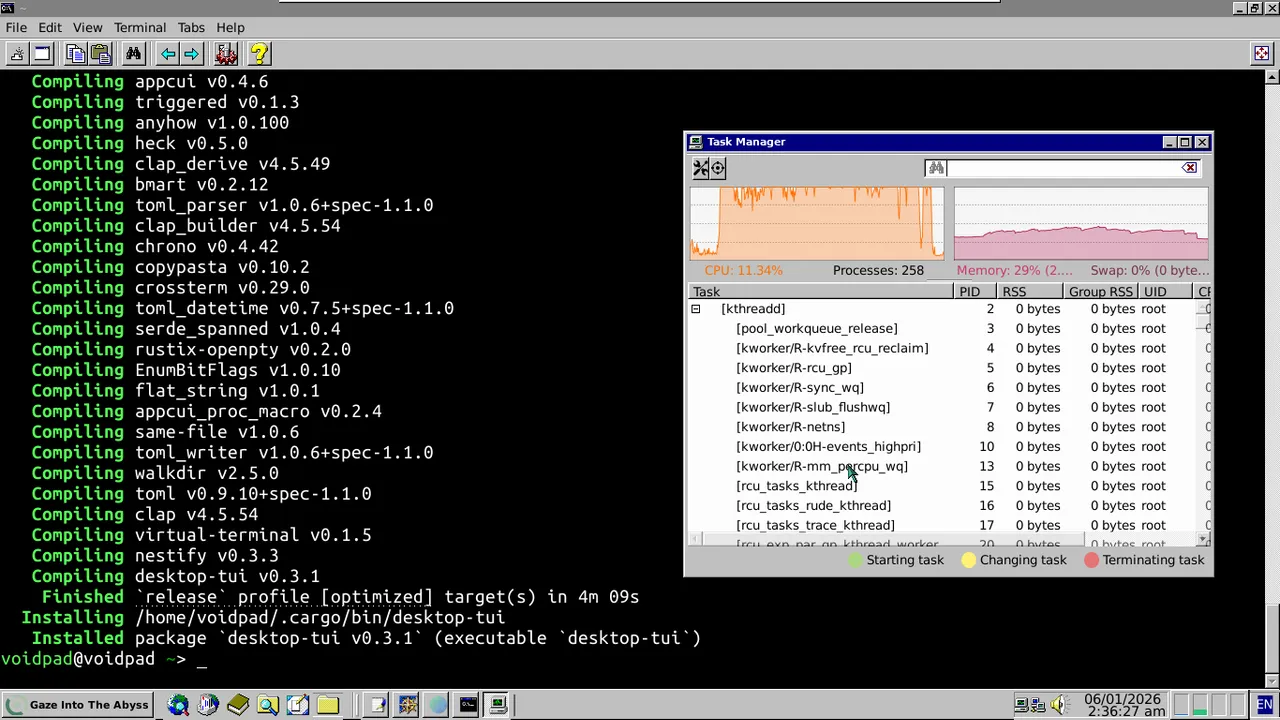
Task: Click the yellow question mark help icon
Action: 258,54
